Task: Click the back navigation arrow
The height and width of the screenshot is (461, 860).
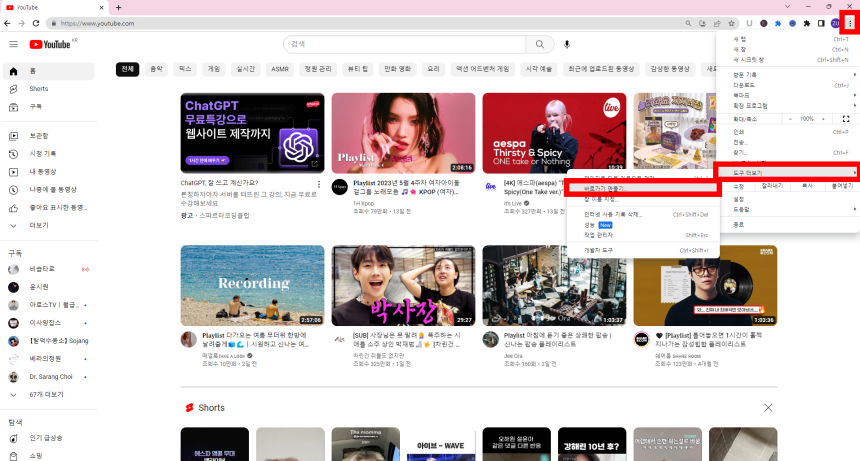Action: pos(7,24)
